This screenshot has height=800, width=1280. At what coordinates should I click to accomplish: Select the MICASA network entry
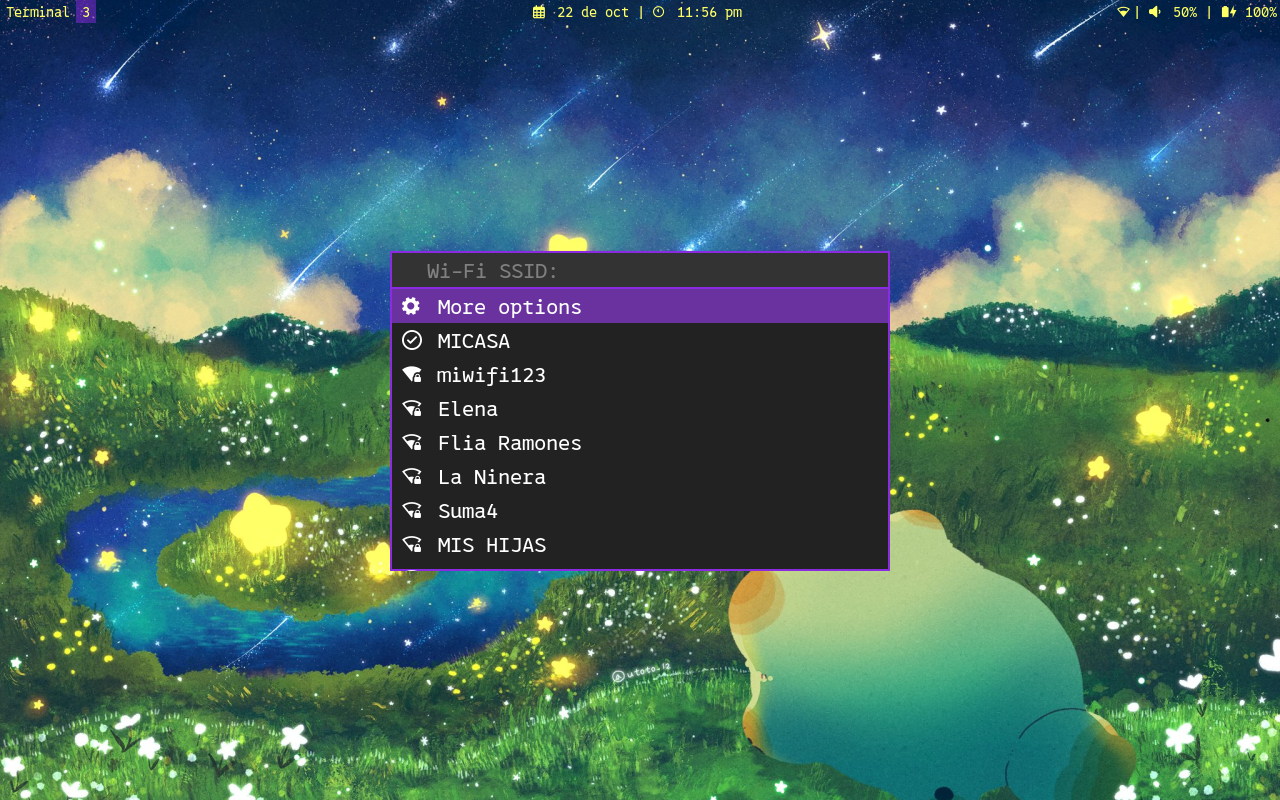pyautogui.click(x=473, y=340)
